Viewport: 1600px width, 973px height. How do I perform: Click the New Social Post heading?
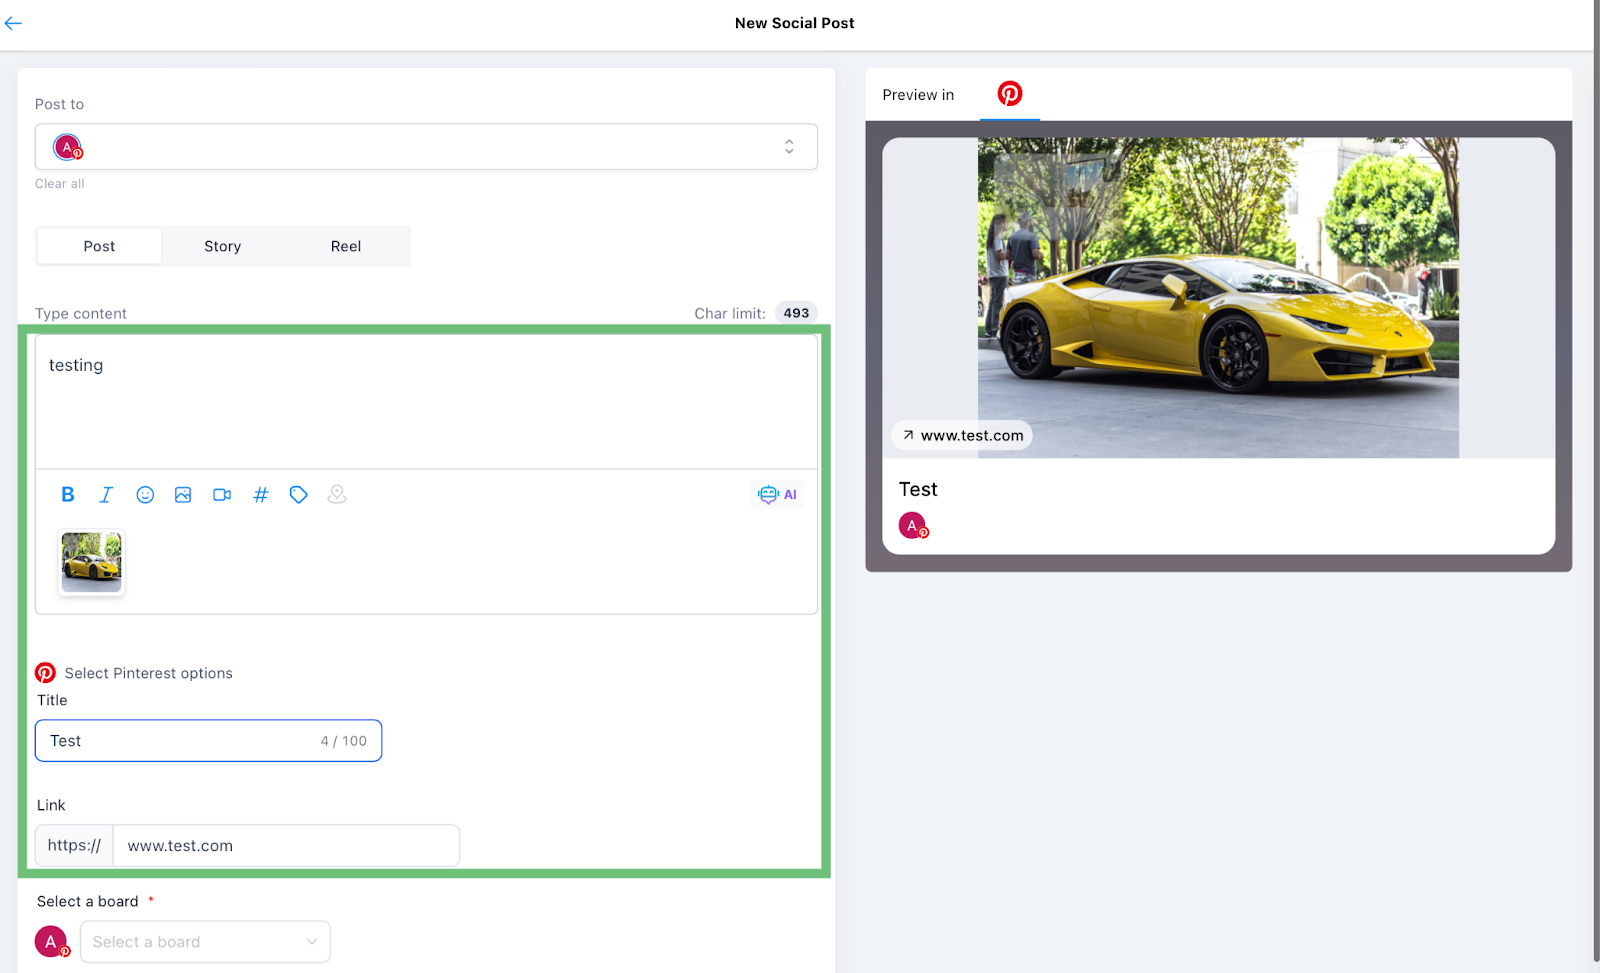(795, 23)
